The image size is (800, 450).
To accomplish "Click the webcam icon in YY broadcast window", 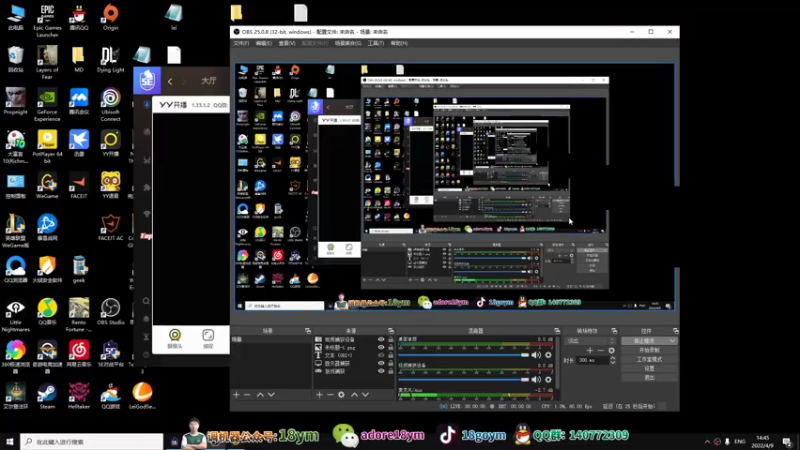I will [174, 338].
